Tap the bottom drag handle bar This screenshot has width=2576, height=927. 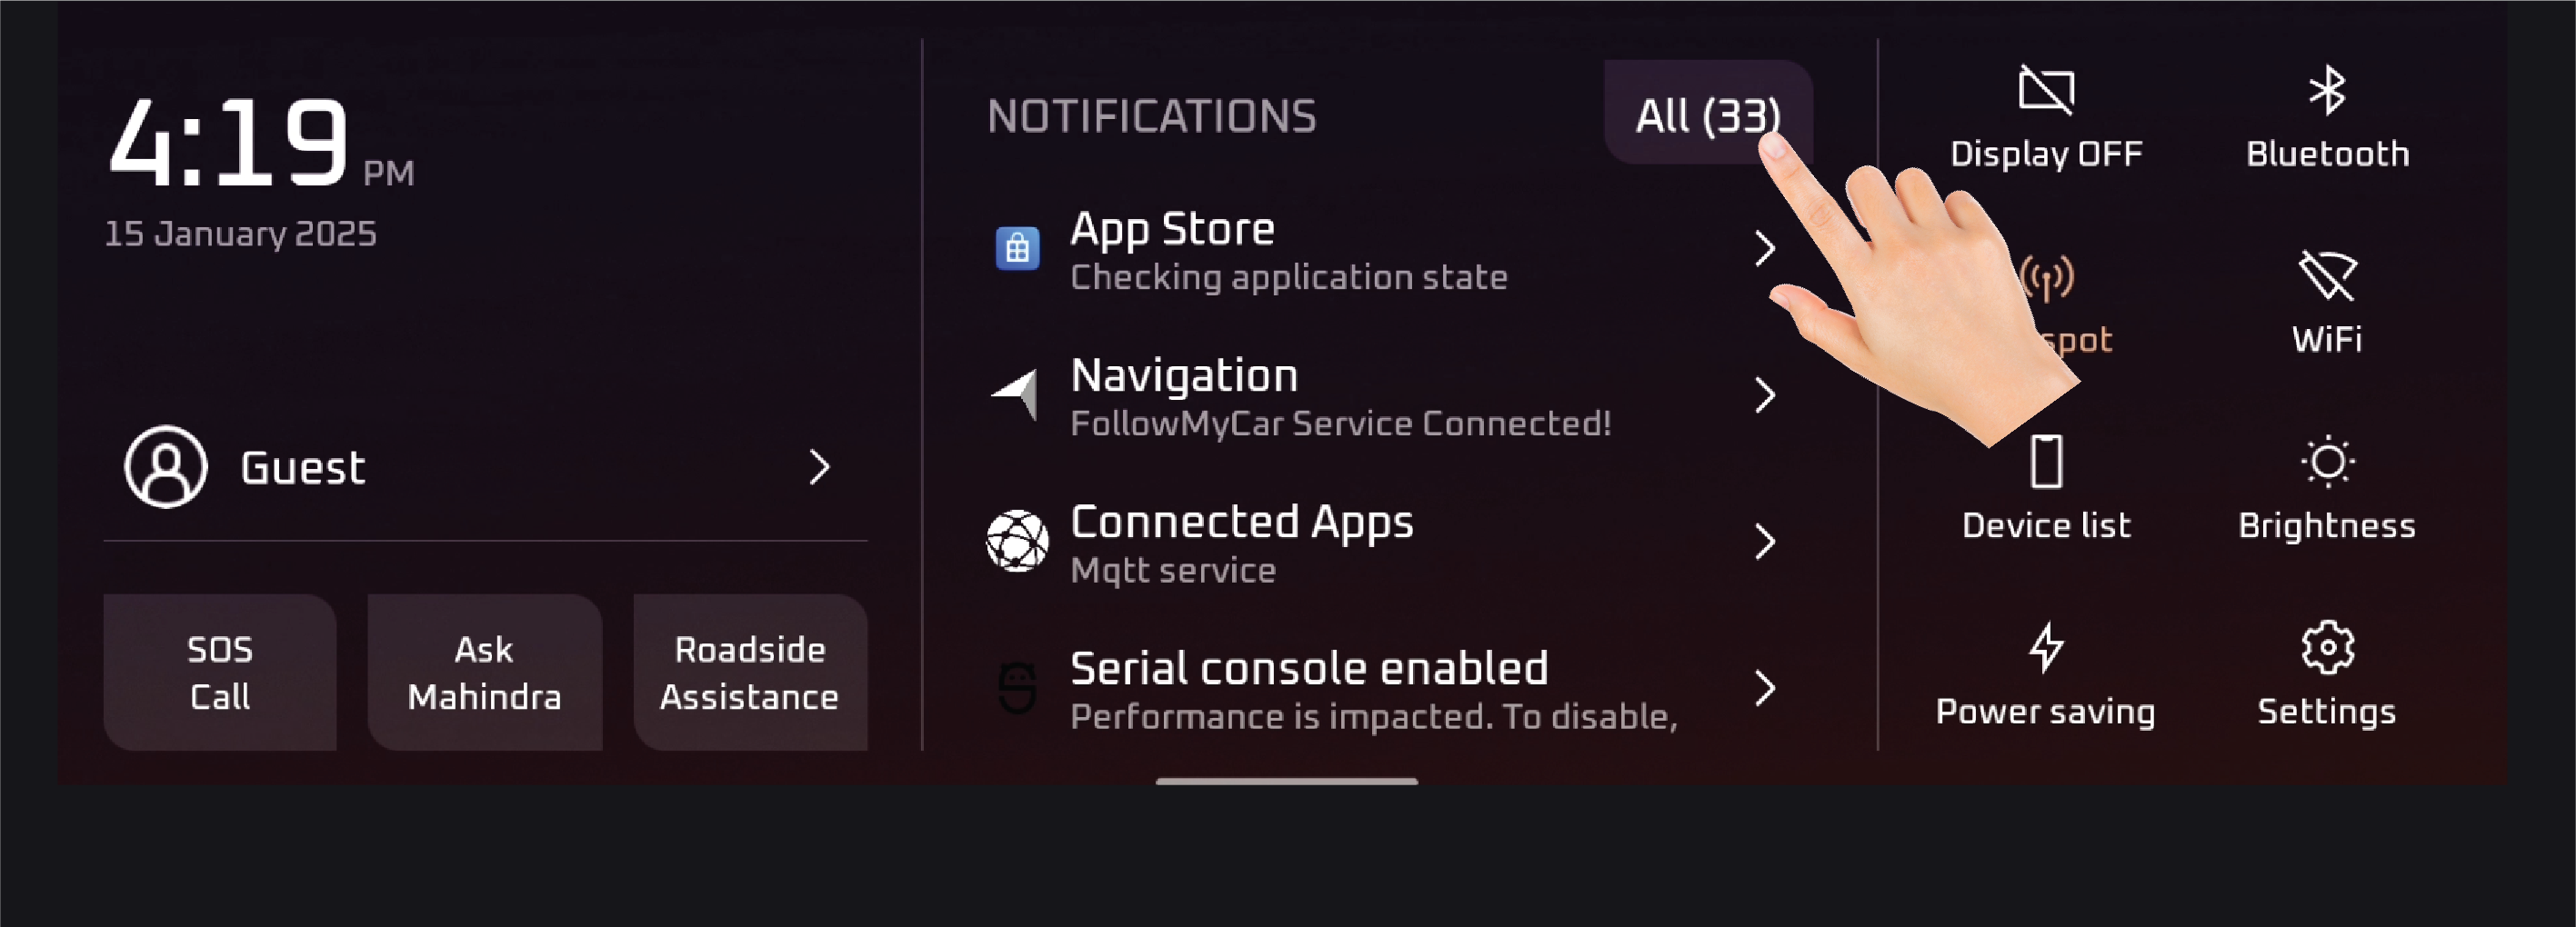(x=1287, y=781)
